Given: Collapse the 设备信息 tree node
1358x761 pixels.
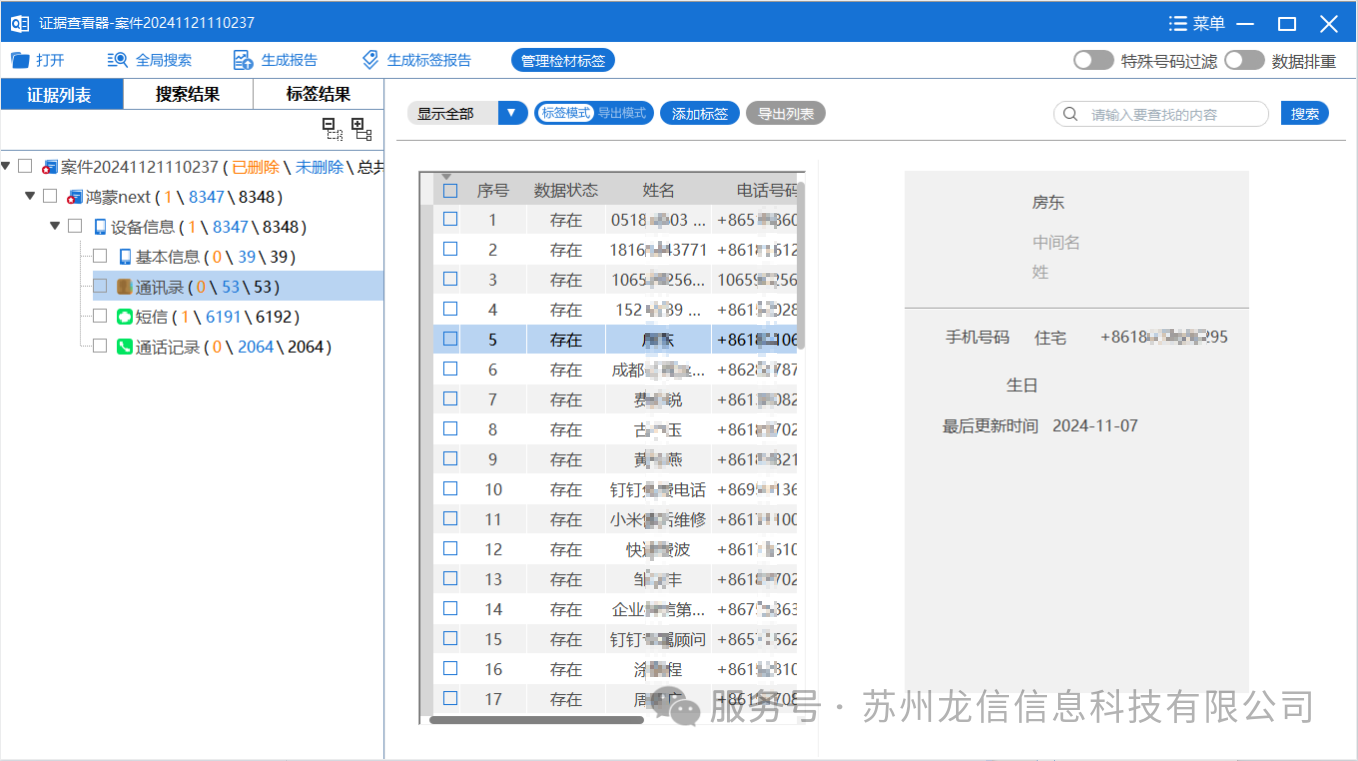Looking at the screenshot, I should (56, 226).
